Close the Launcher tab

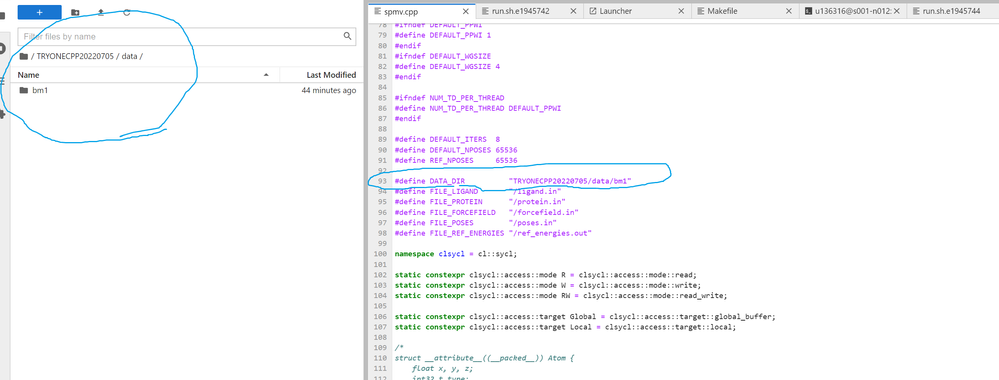click(x=681, y=11)
